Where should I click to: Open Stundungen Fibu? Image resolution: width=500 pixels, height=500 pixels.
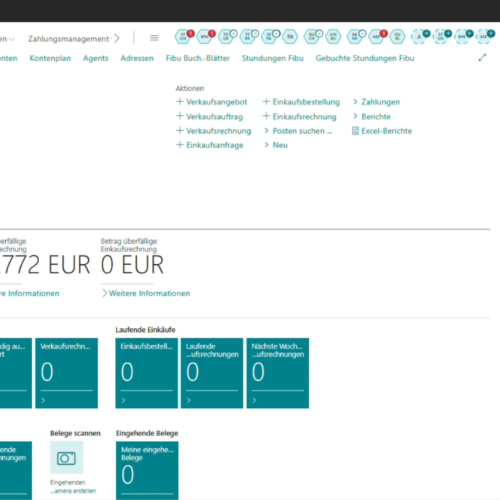coord(273,58)
